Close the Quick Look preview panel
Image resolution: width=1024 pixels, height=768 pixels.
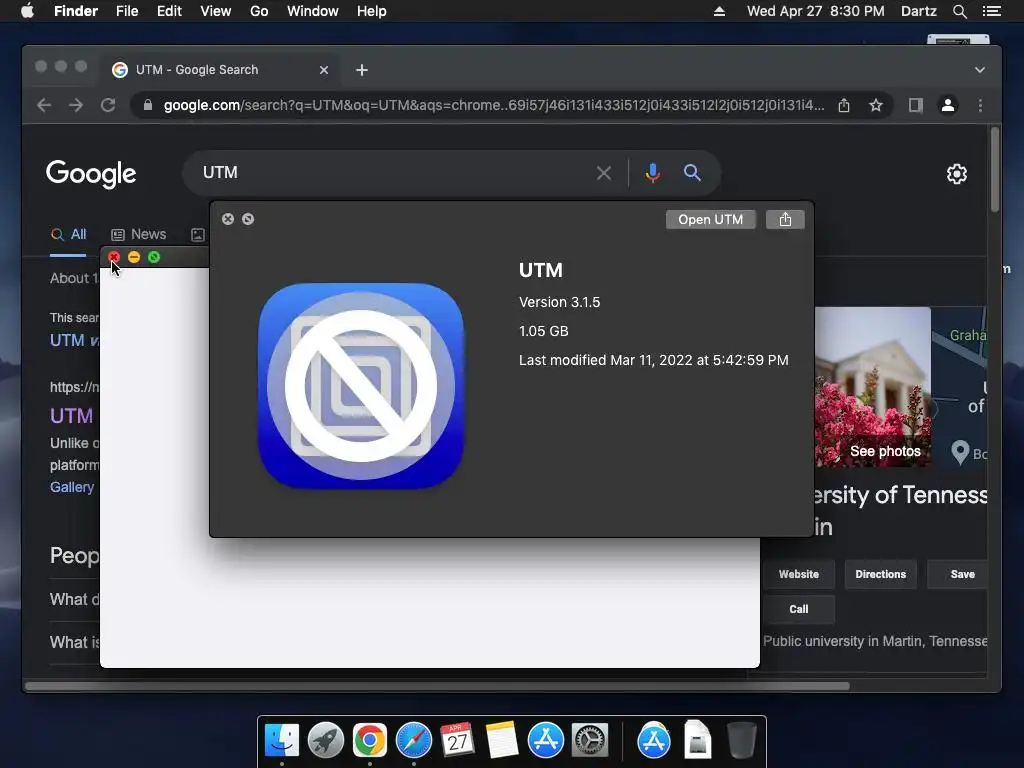pyautogui.click(x=228, y=219)
